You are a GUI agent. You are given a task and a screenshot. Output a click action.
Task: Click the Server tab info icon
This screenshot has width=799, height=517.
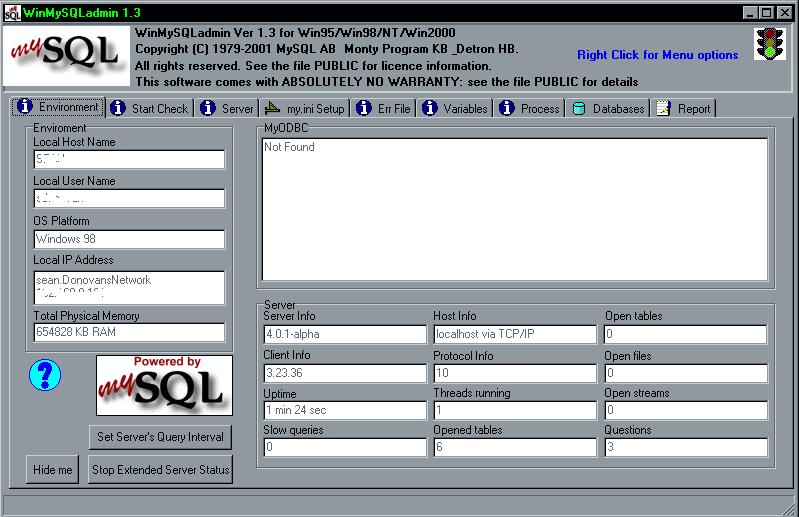pyautogui.click(x=207, y=107)
